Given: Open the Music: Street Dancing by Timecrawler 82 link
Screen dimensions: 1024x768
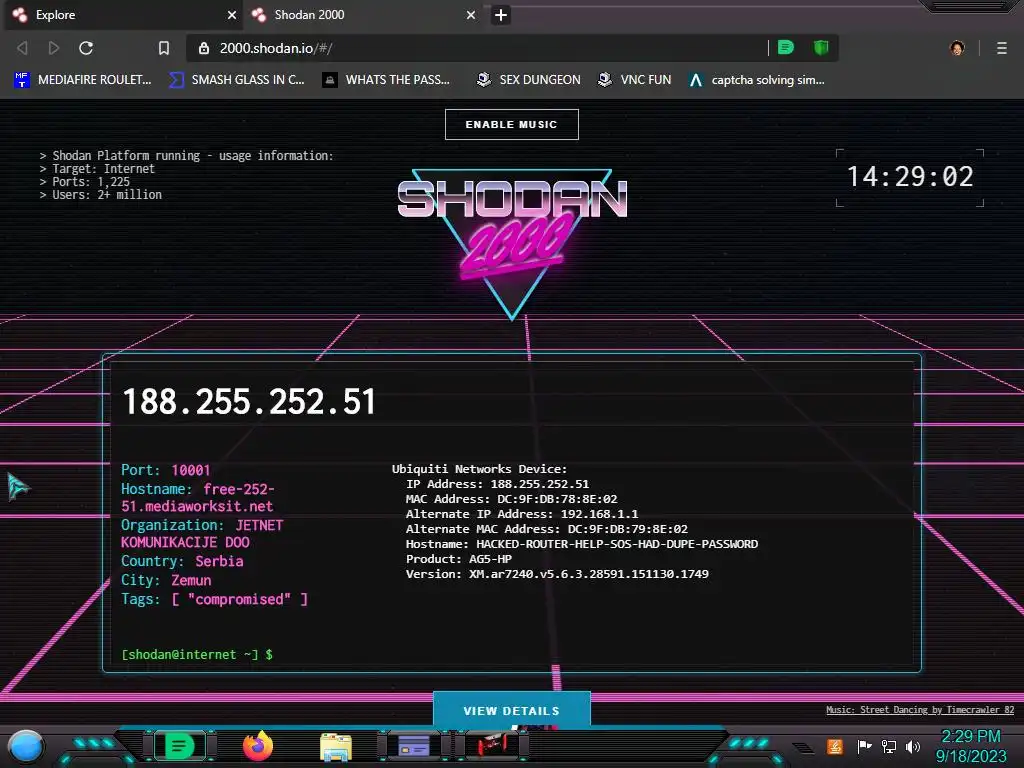Looking at the screenshot, I should 920,710.
